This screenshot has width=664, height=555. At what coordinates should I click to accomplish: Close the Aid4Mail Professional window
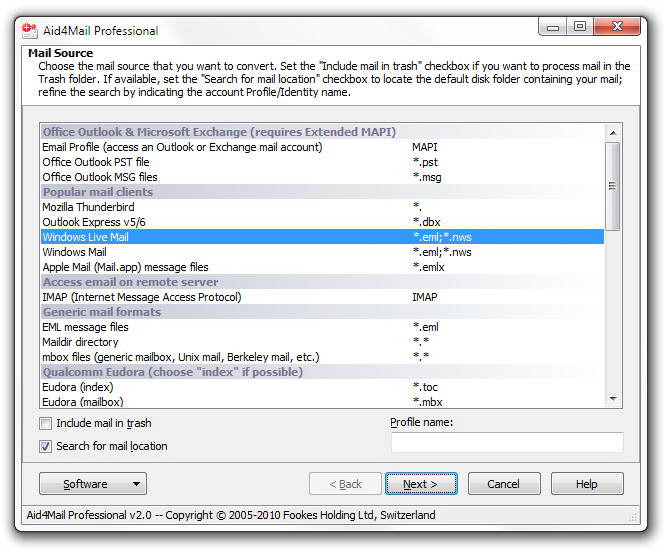coord(619,27)
